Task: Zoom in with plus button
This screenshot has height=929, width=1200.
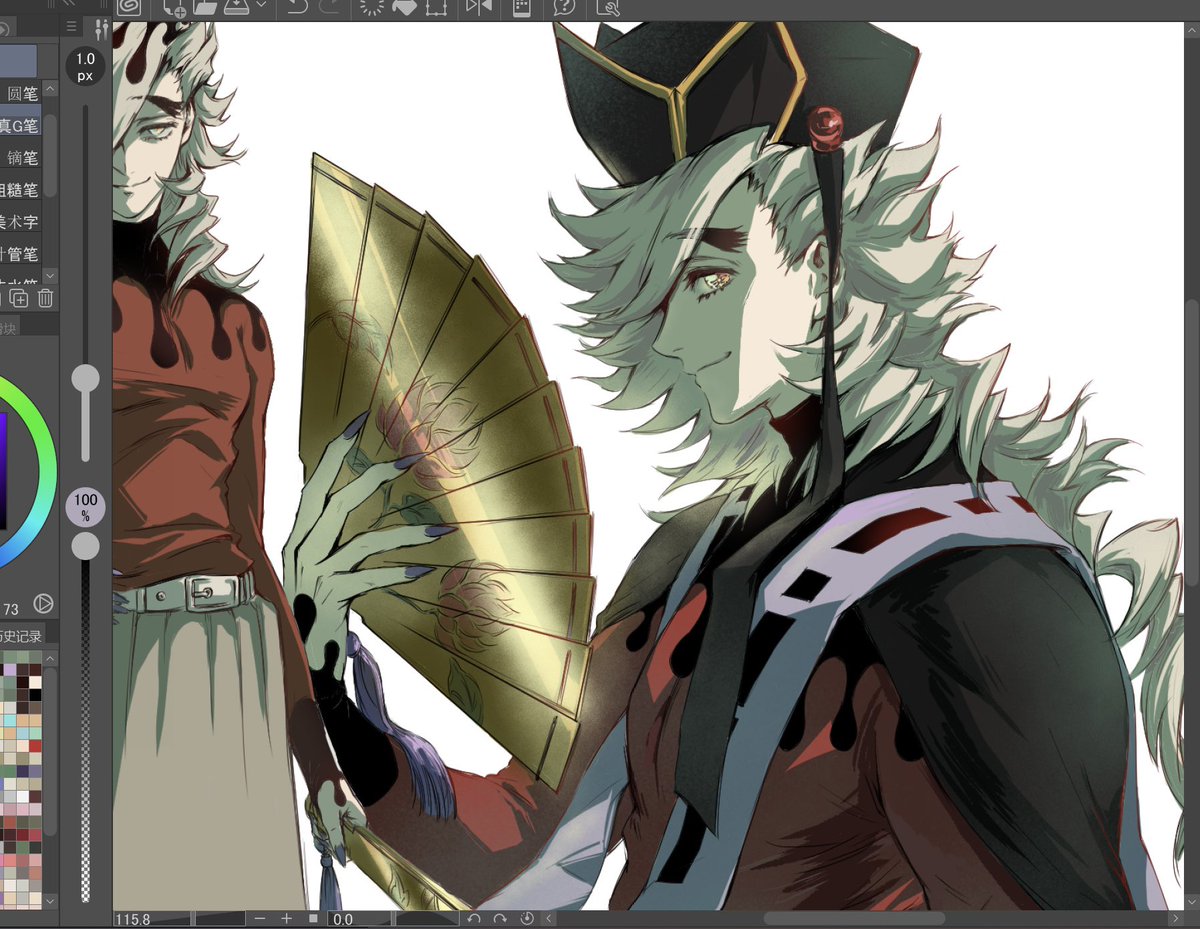Action: pyautogui.click(x=287, y=919)
